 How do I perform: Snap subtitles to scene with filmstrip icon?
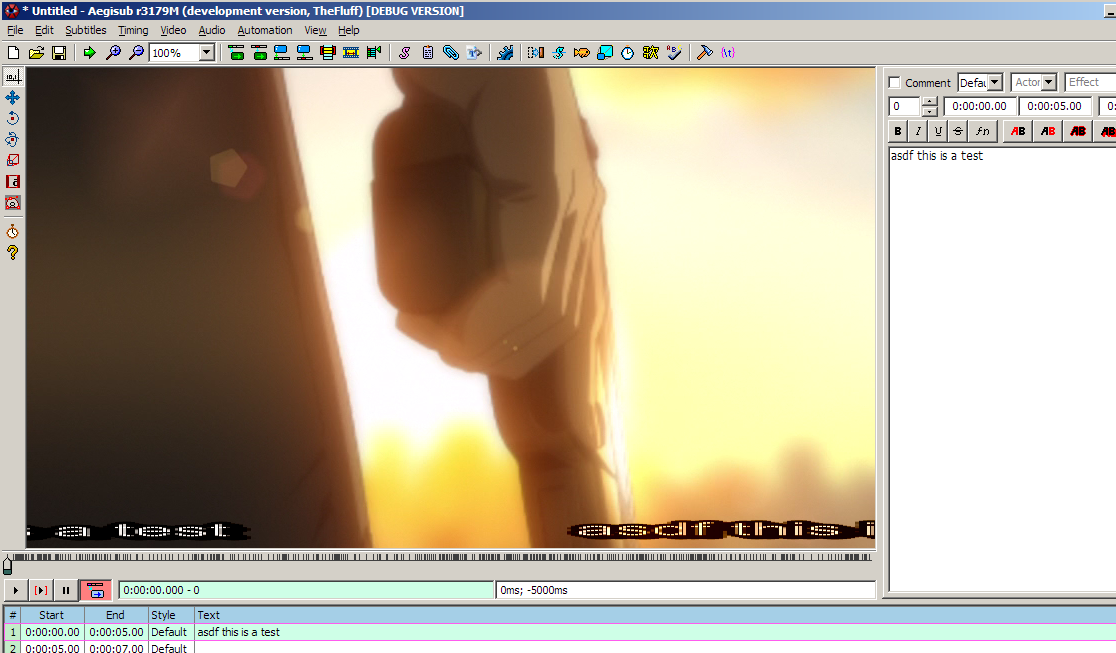pyautogui.click(x=351, y=53)
